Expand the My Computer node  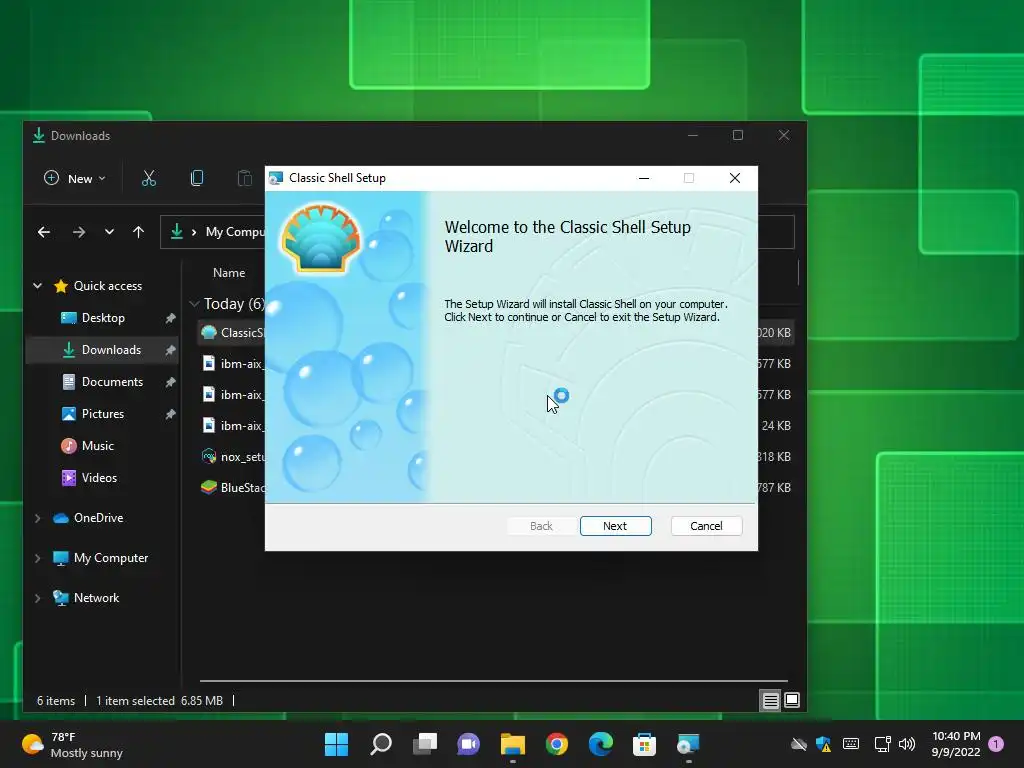[x=38, y=558]
